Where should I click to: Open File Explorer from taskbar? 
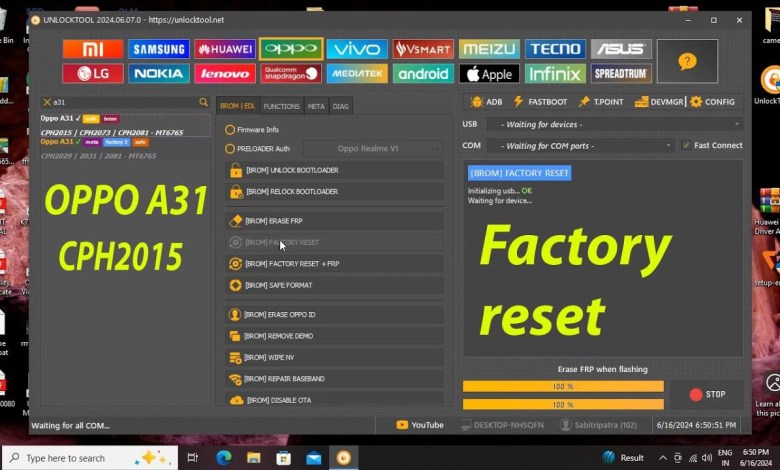tap(254, 458)
